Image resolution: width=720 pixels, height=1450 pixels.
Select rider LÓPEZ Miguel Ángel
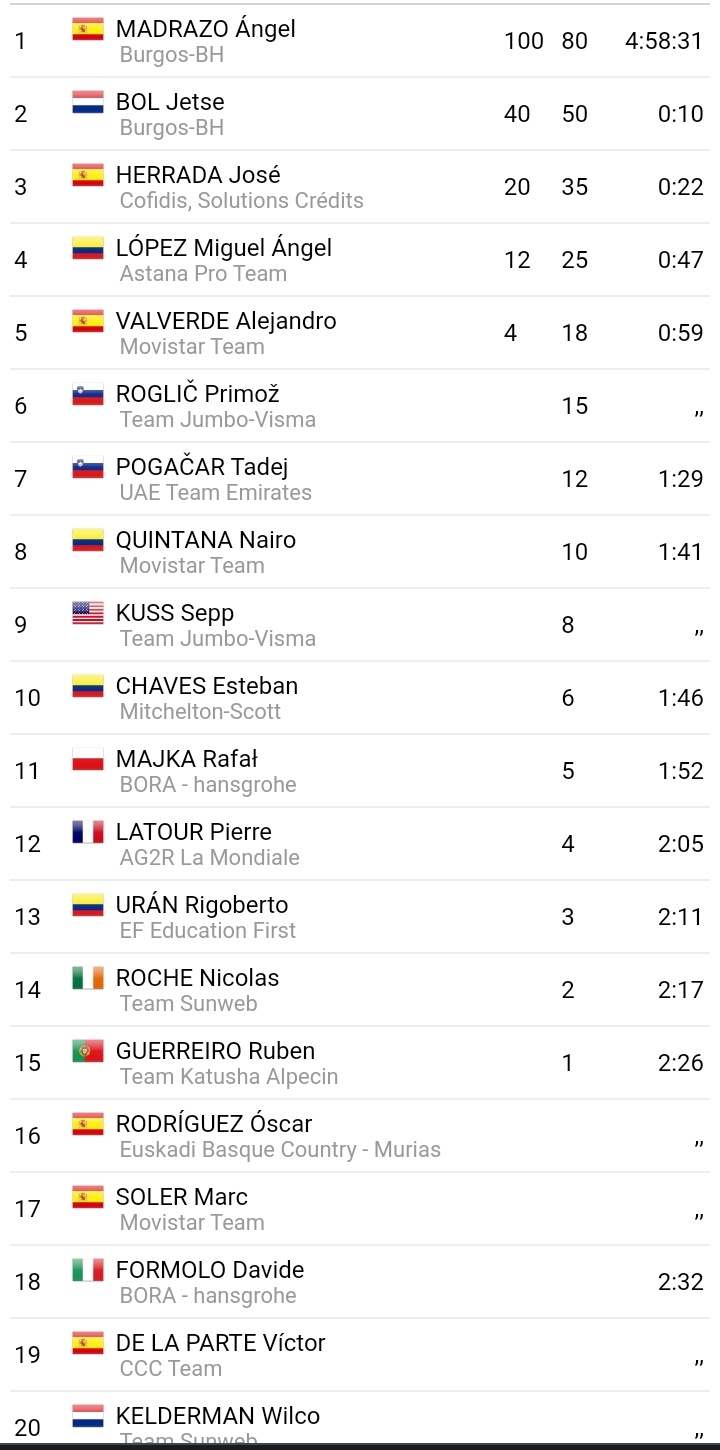point(224,248)
